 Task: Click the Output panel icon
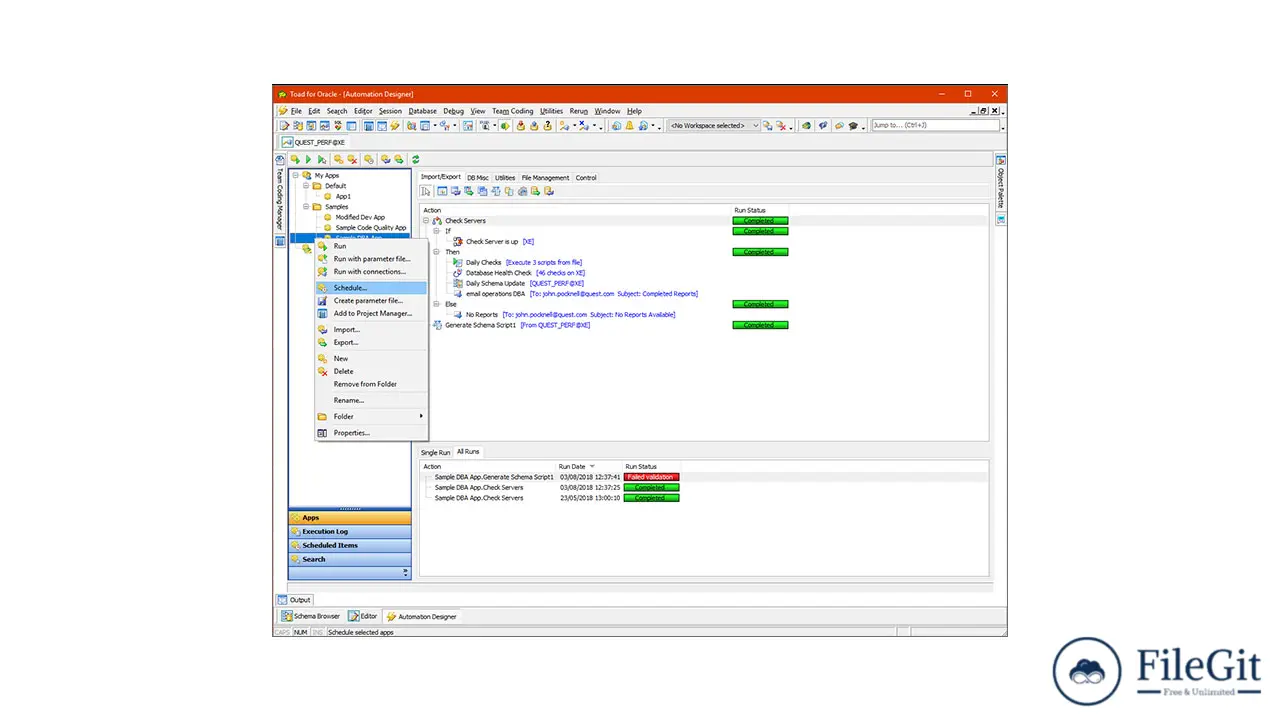click(x=282, y=600)
